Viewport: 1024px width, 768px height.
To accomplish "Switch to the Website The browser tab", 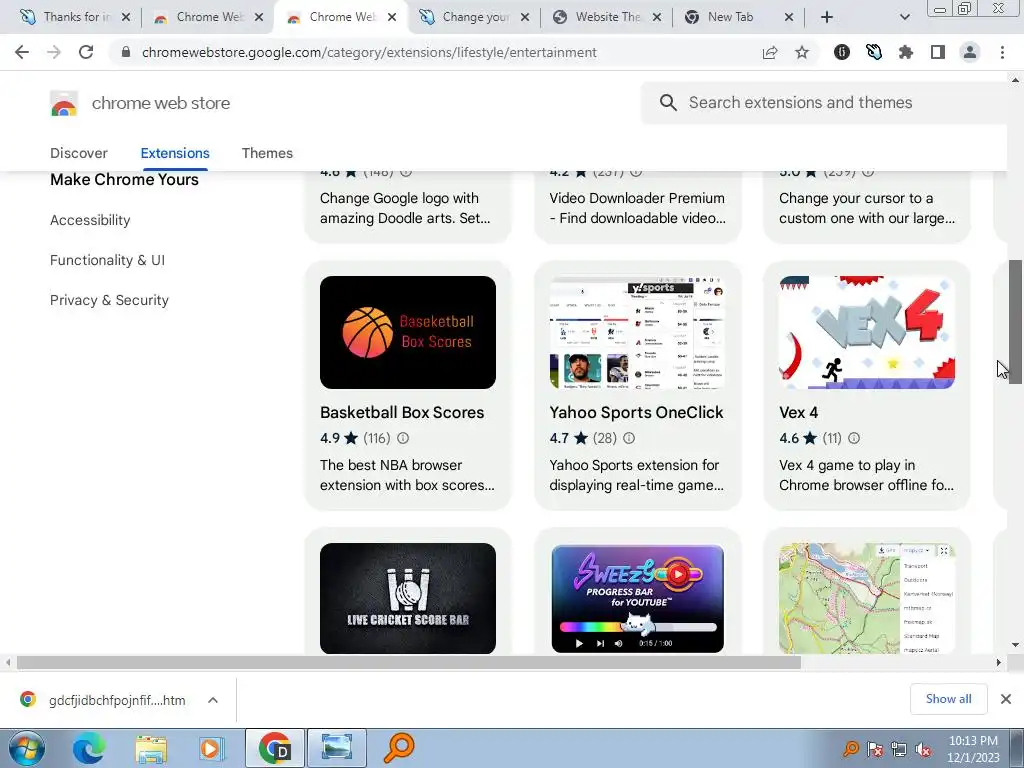I will point(607,17).
